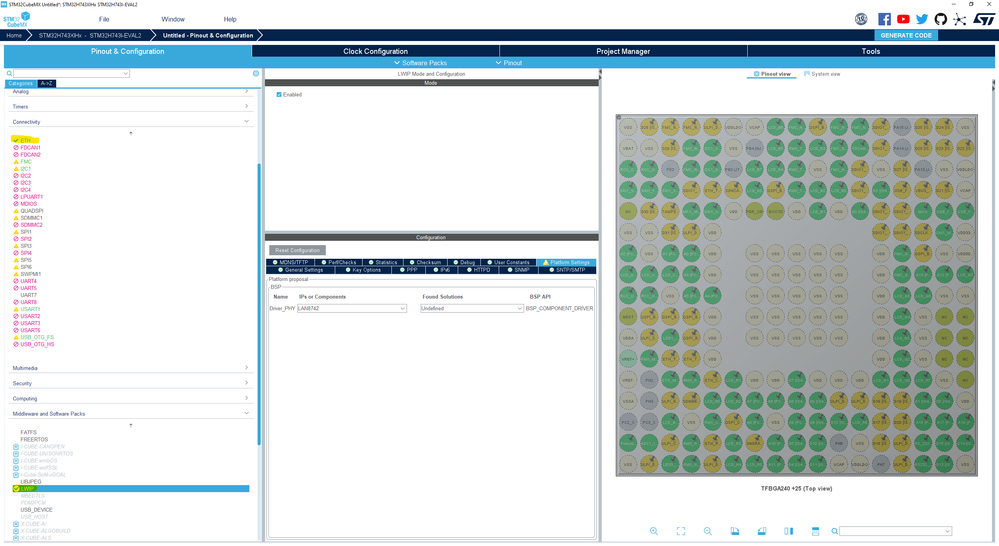
Task: Flip the chip view horizontally
Action: coord(789,531)
